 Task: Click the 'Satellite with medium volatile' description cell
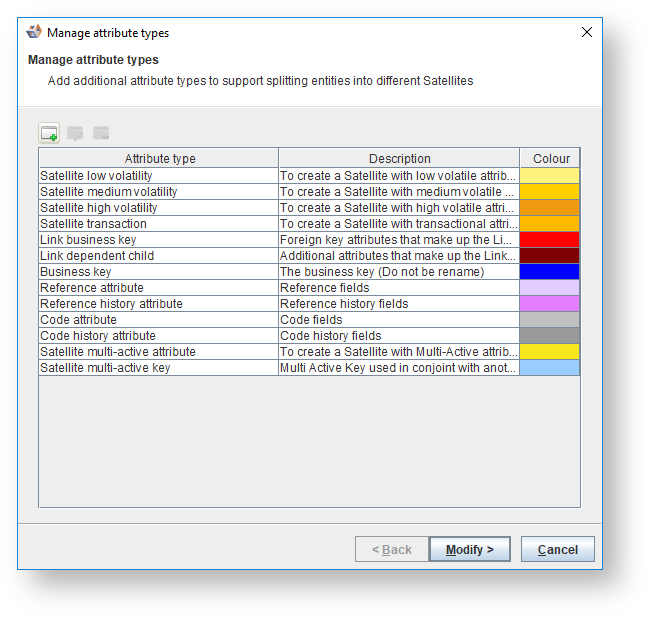tap(399, 192)
